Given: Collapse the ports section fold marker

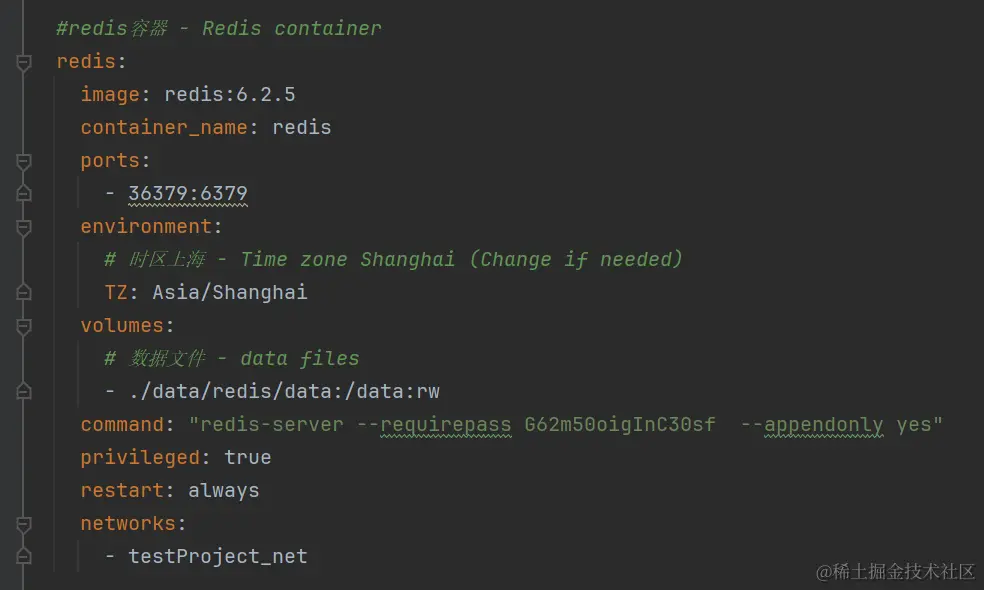Looking at the screenshot, I should click(x=24, y=161).
